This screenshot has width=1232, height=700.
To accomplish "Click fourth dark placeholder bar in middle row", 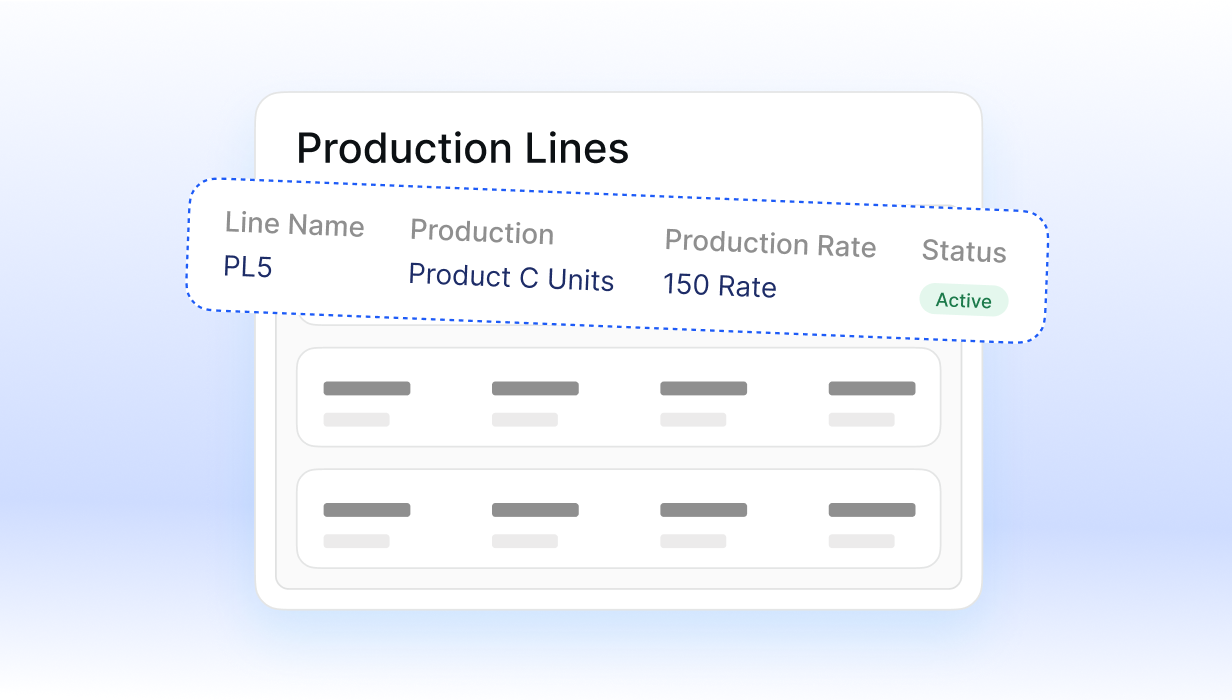I will tap(872, 388).
